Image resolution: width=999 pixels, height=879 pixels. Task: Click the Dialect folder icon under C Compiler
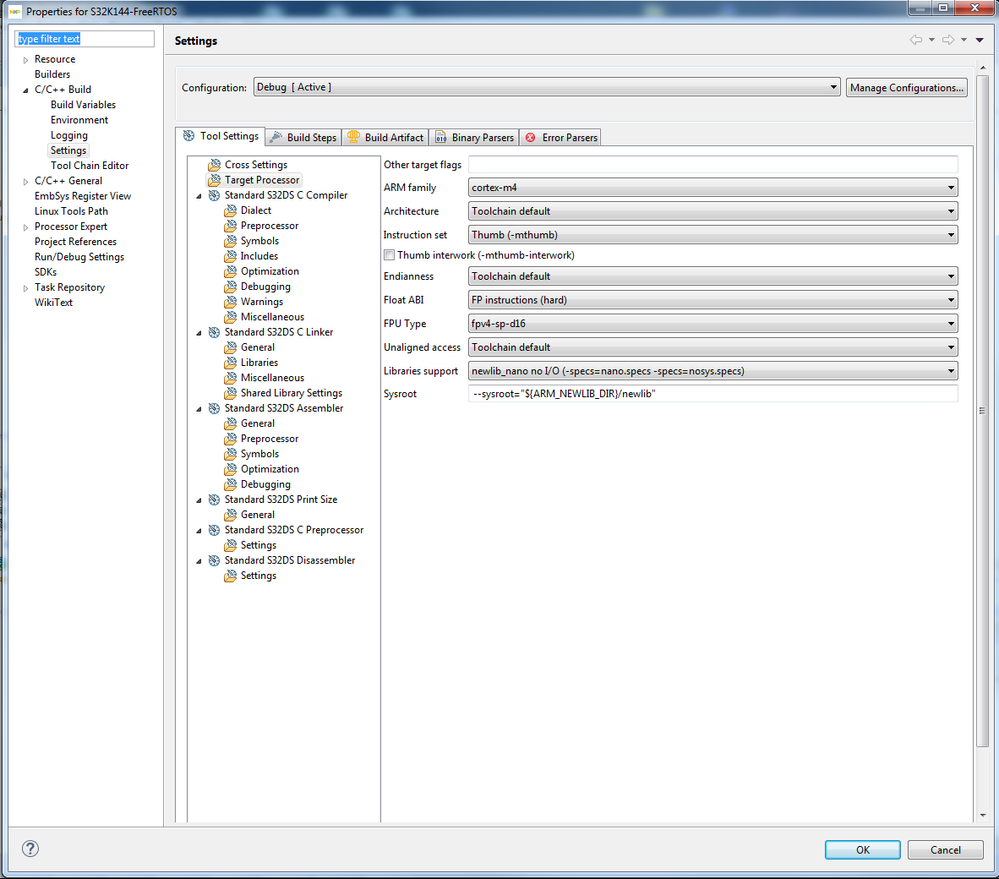point(230,211)
